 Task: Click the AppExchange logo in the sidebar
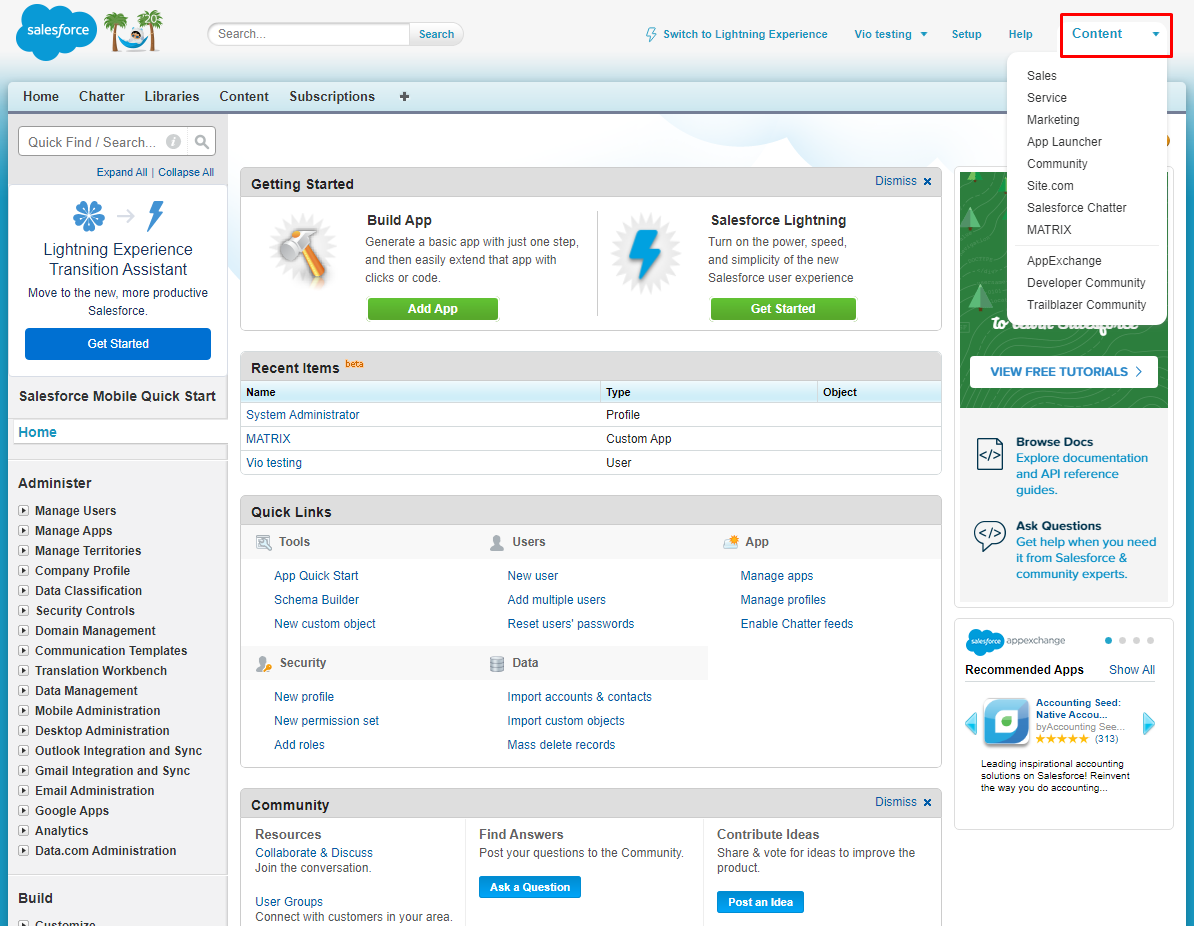click(1015, 641)
